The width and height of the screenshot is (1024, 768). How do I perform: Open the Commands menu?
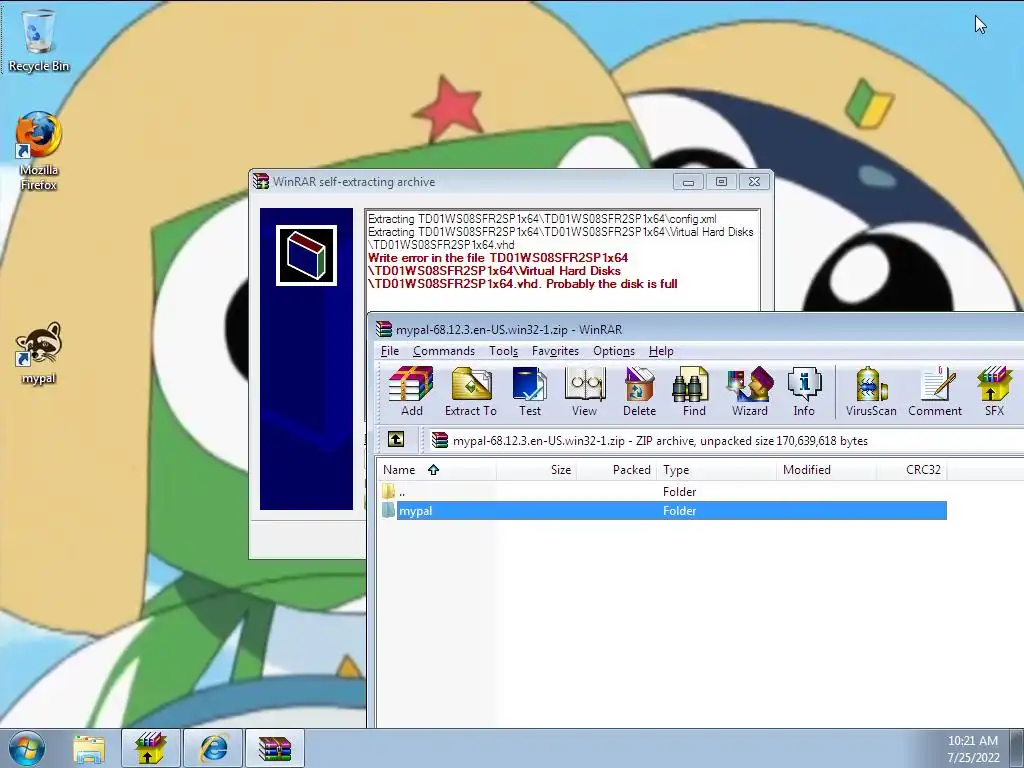pyautogui.click(x=443, y=351)
